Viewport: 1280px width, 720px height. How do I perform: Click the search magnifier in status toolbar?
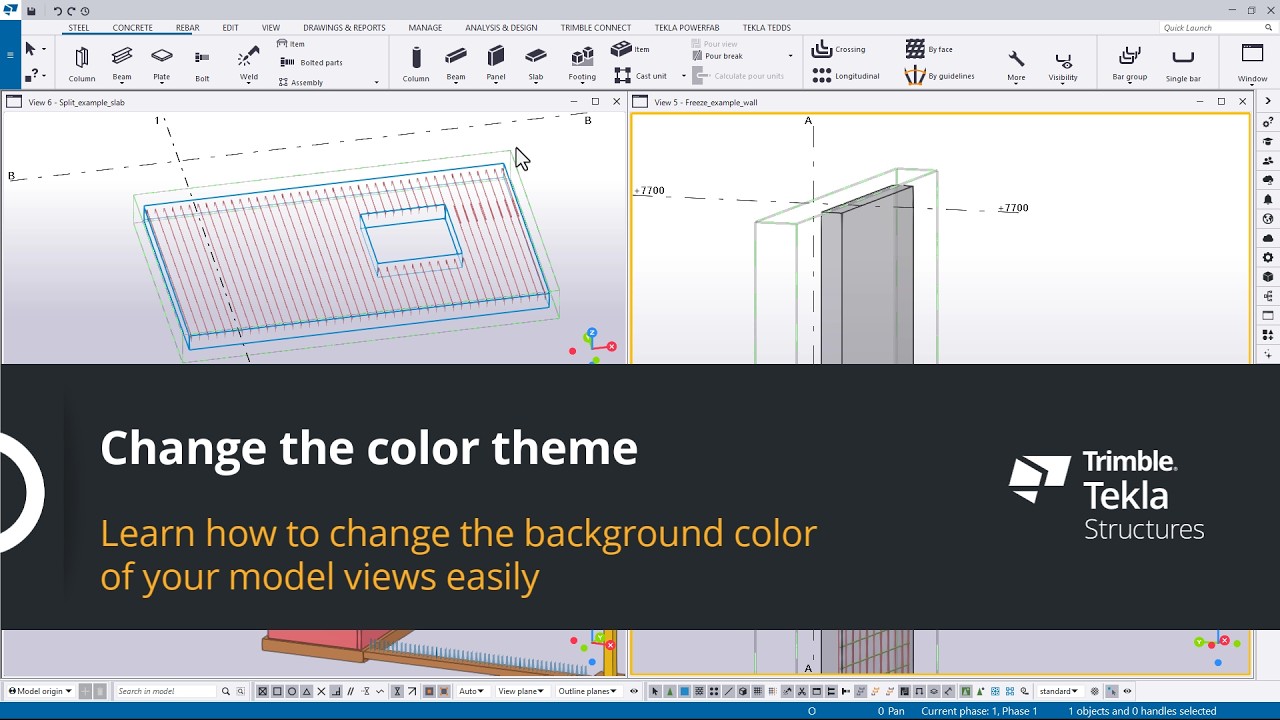click(x=226, y=691)
